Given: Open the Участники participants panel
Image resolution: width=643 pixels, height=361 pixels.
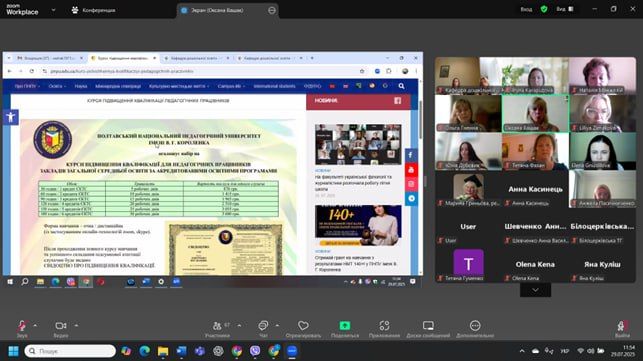Looking at the screenshot, I should coord(217,329).
